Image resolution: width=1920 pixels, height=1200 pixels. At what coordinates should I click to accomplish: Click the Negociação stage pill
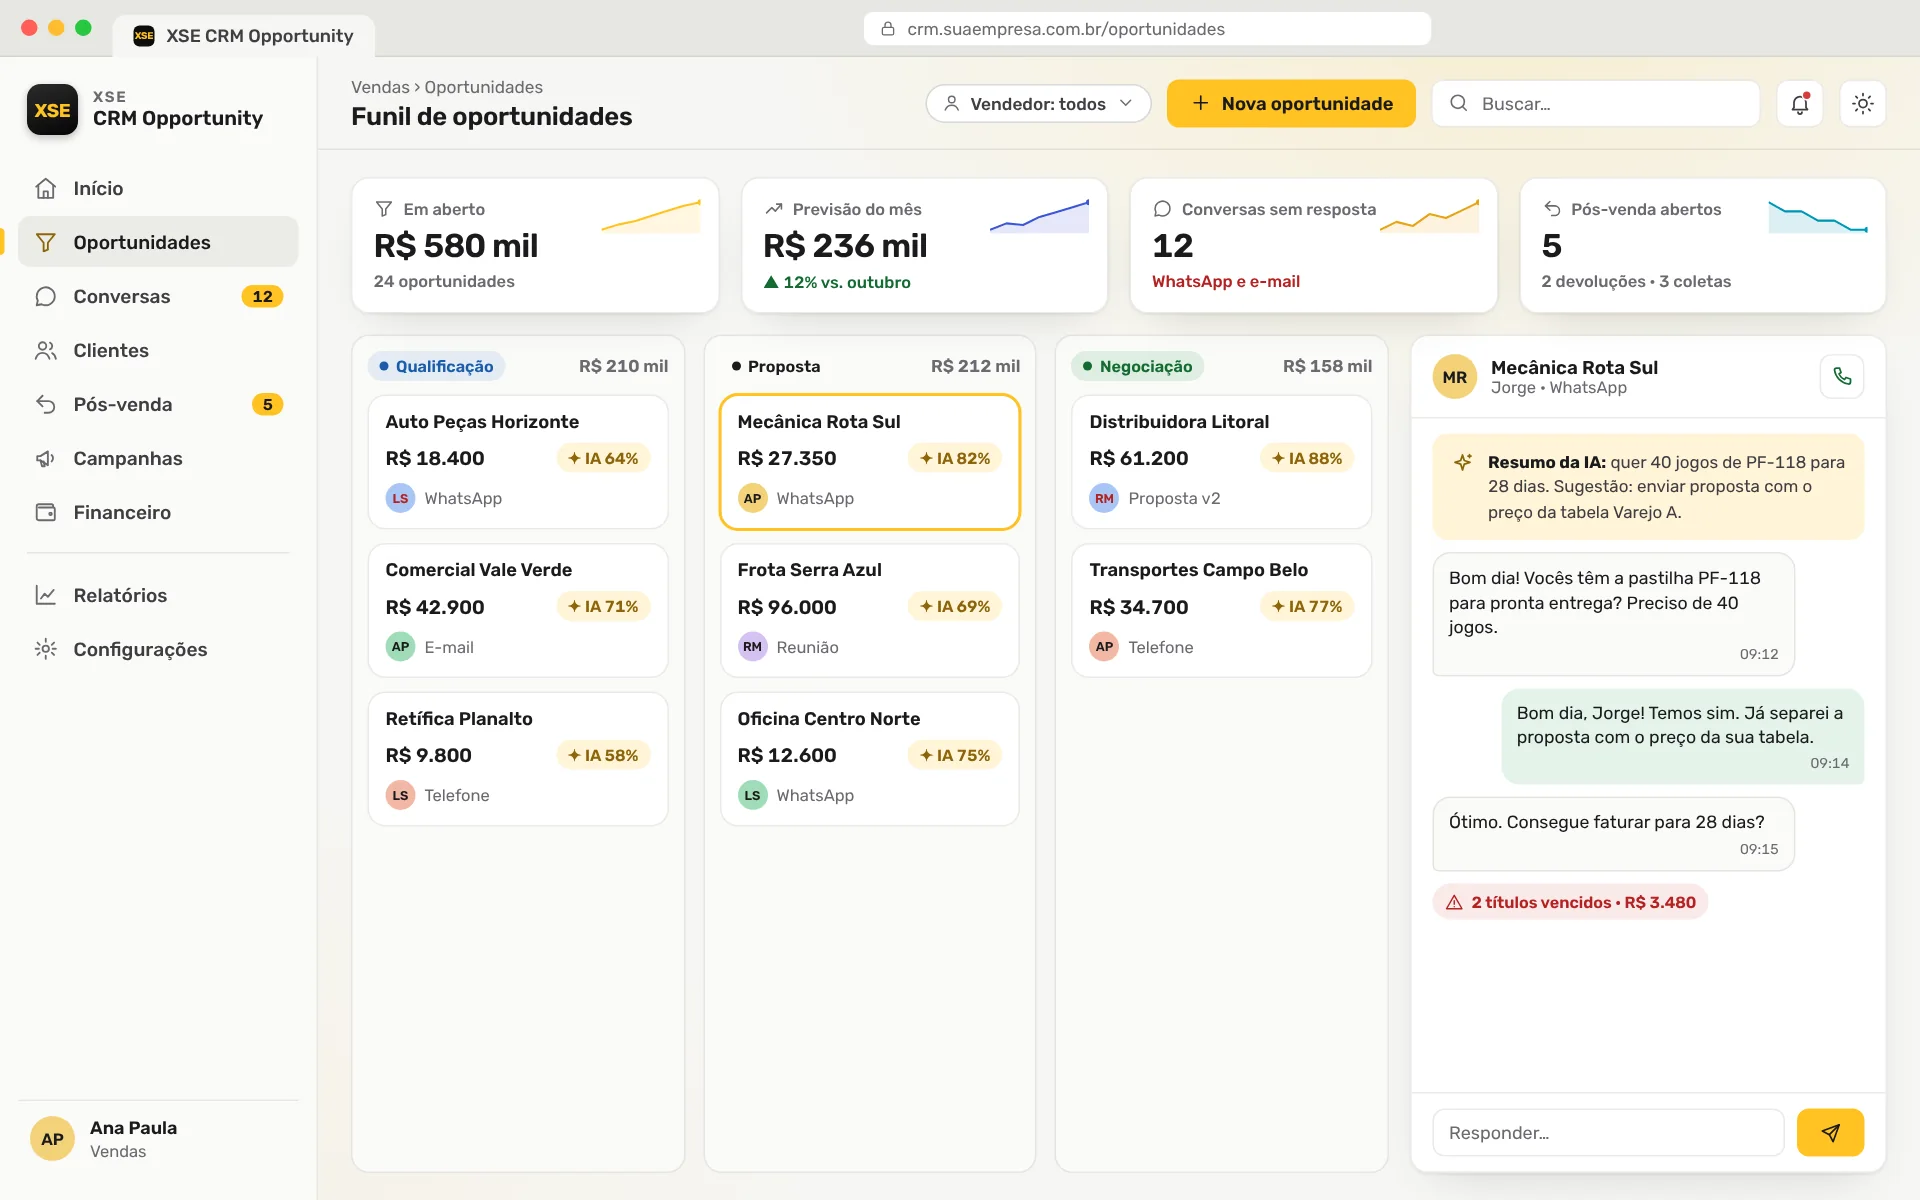point(1137,366)
